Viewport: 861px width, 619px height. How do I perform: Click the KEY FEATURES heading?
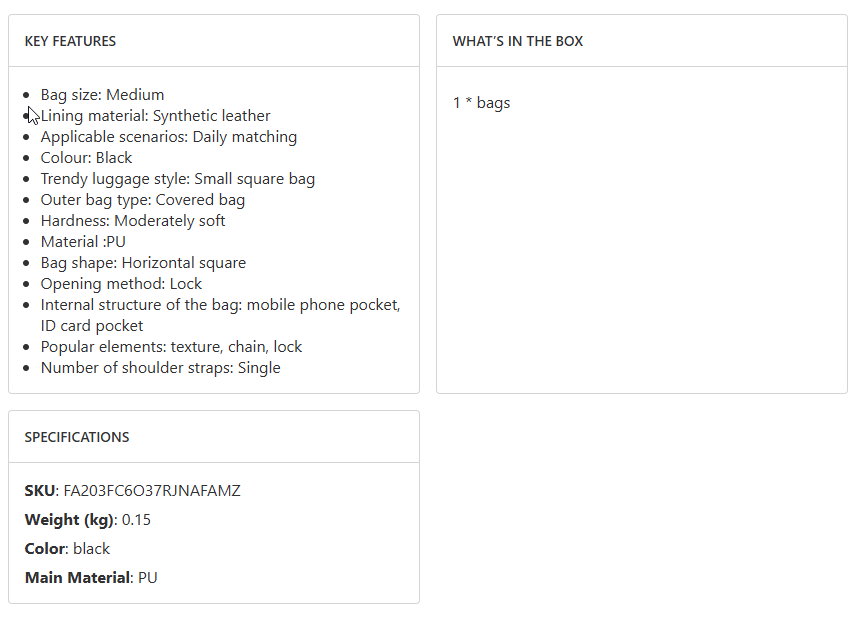pyautogui.click(x=70, y=41)
